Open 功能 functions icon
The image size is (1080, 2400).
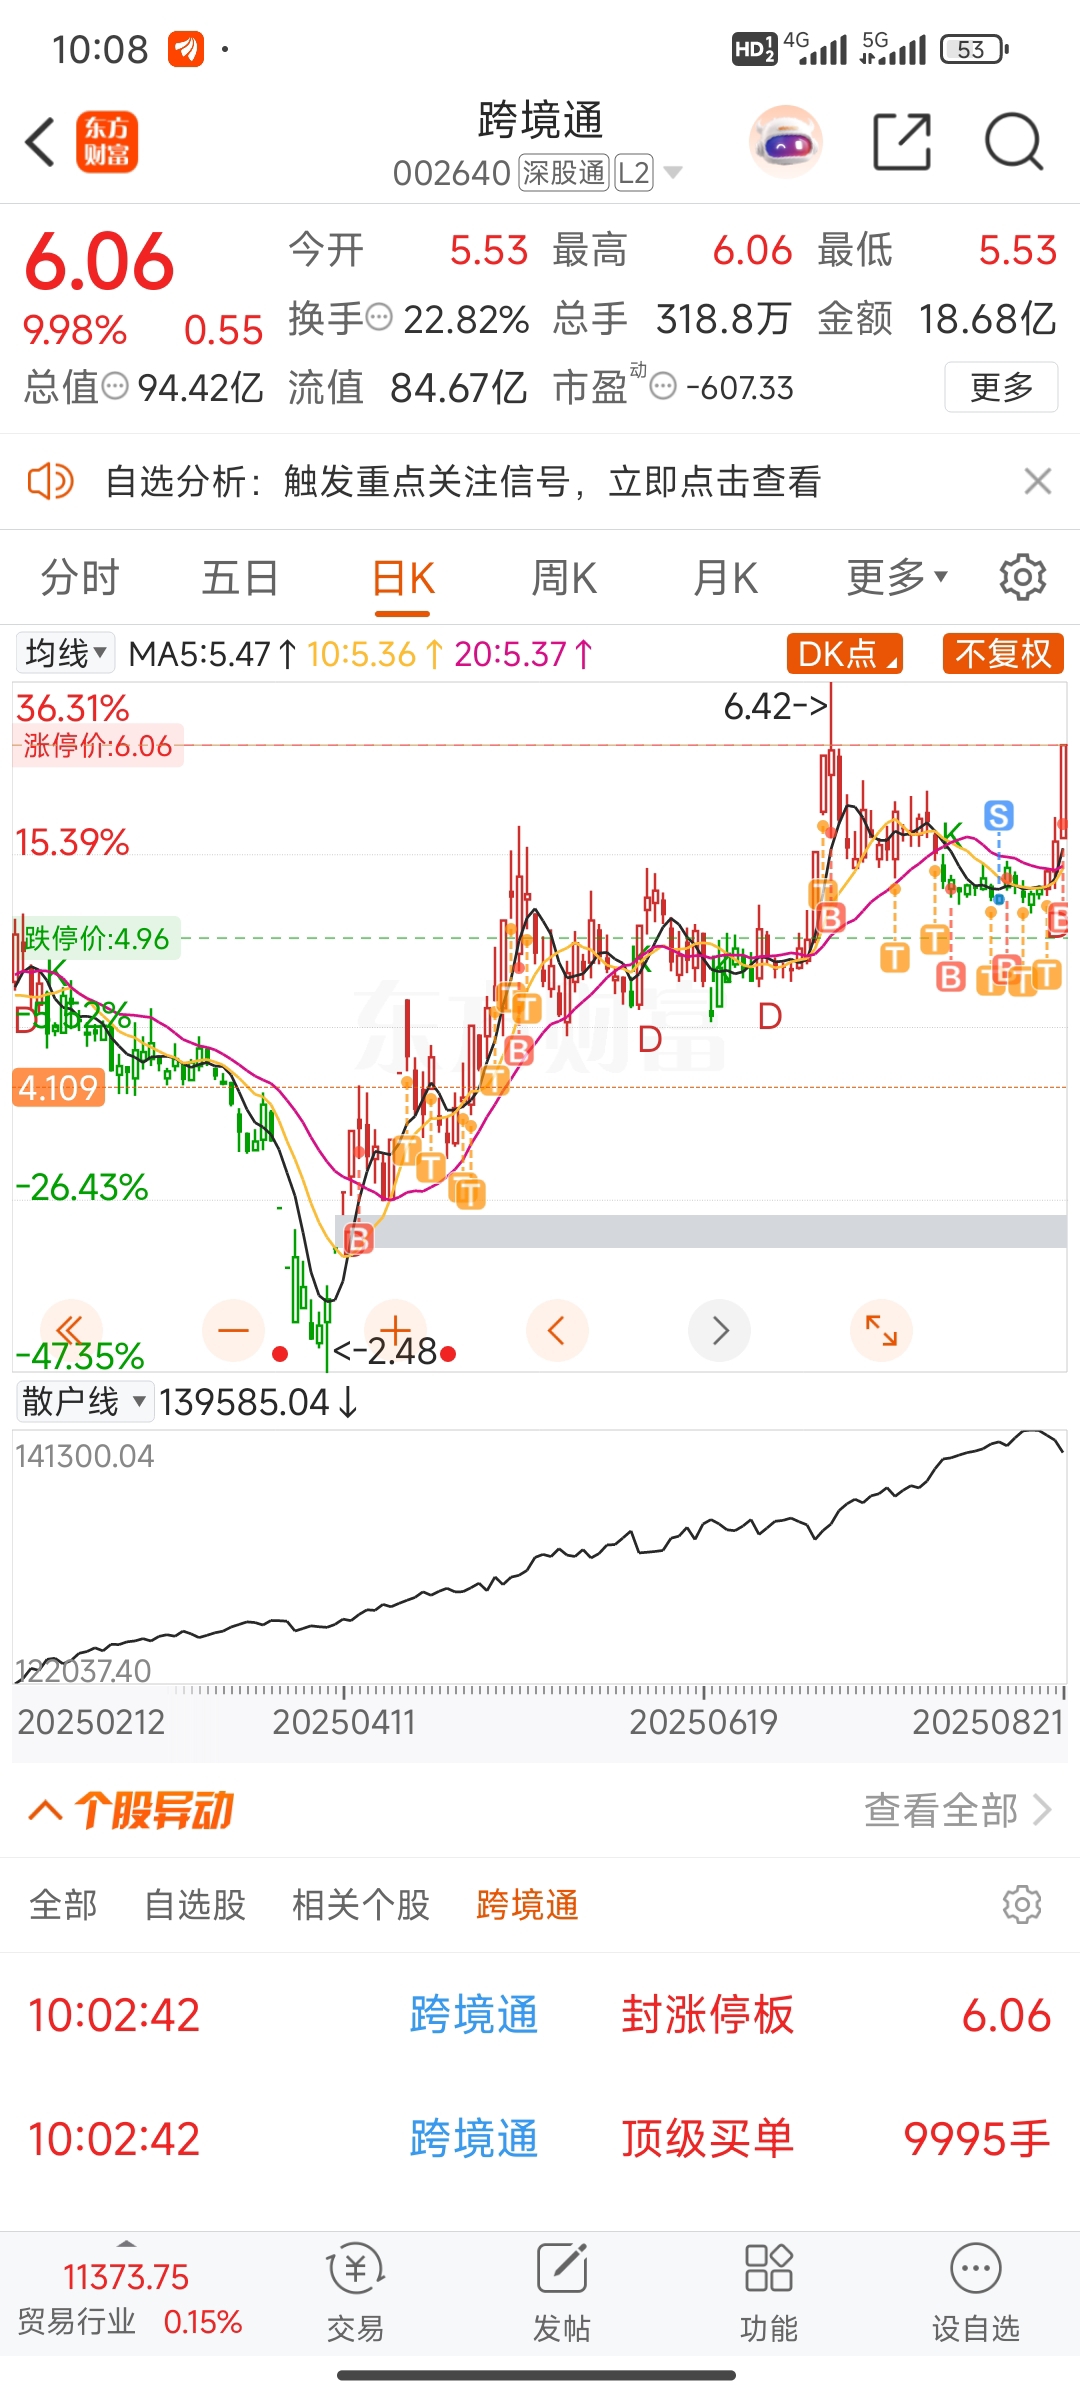(x=768, y=2294)
